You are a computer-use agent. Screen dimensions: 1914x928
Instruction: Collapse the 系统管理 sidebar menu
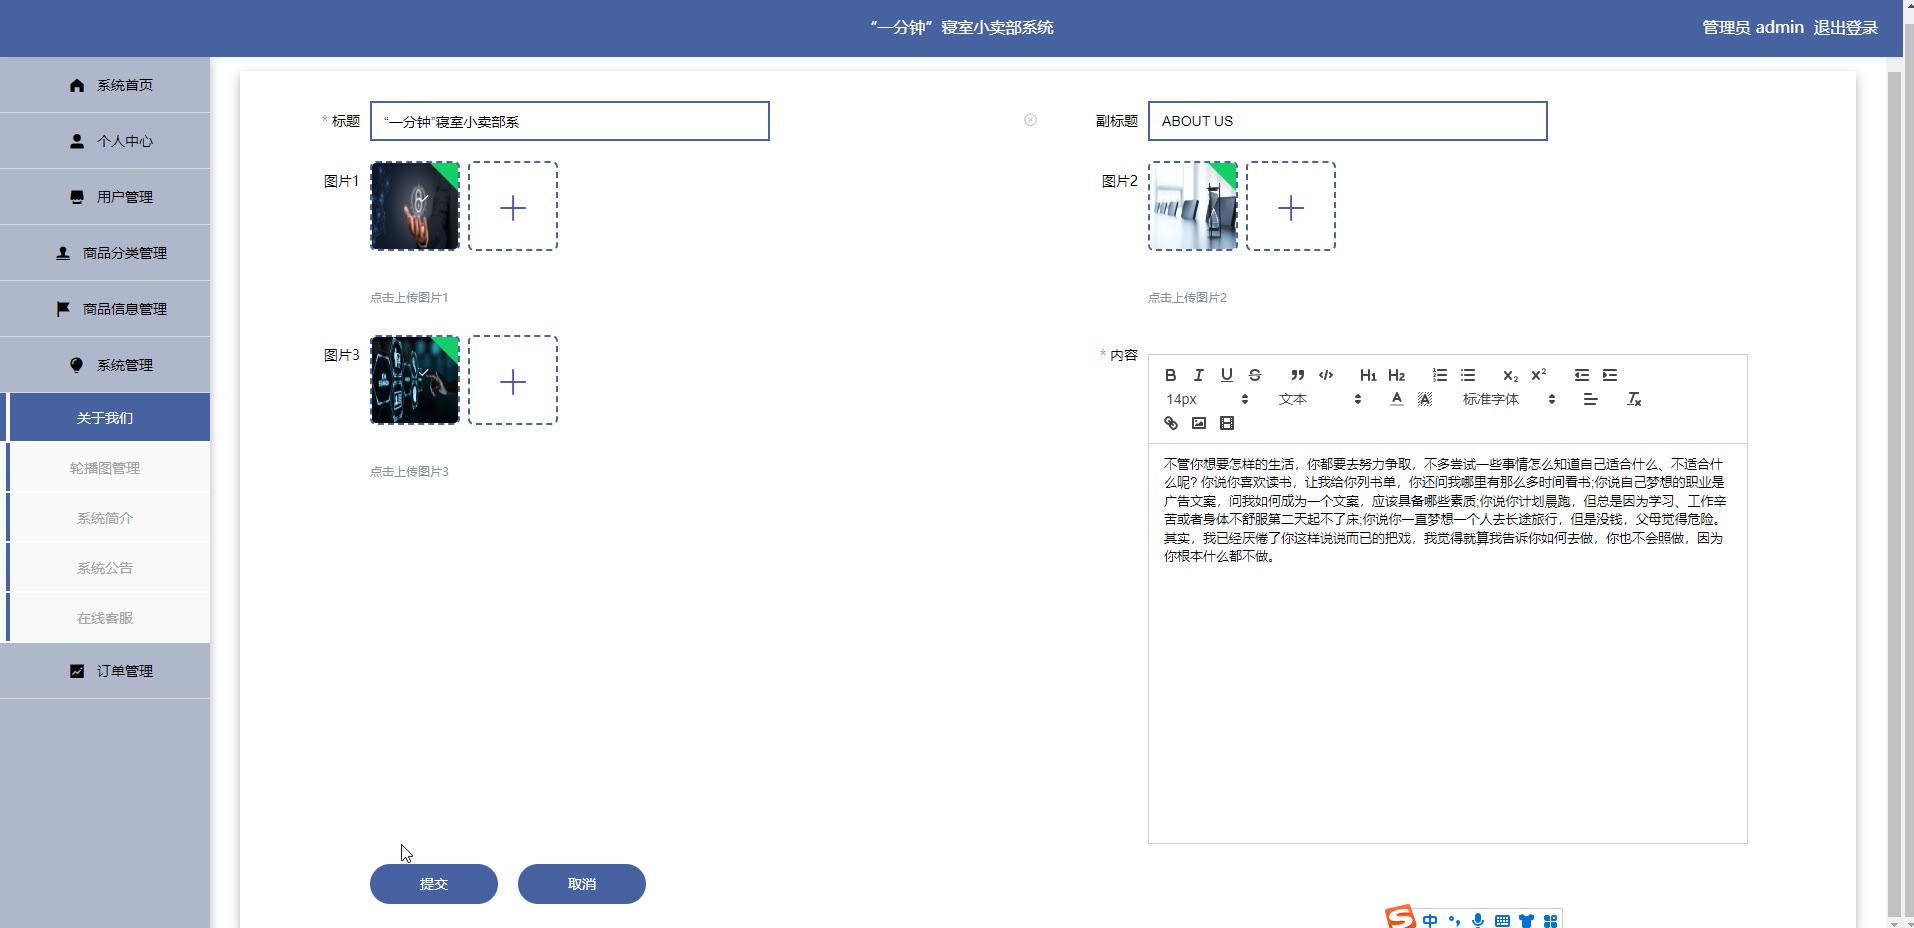105,365
